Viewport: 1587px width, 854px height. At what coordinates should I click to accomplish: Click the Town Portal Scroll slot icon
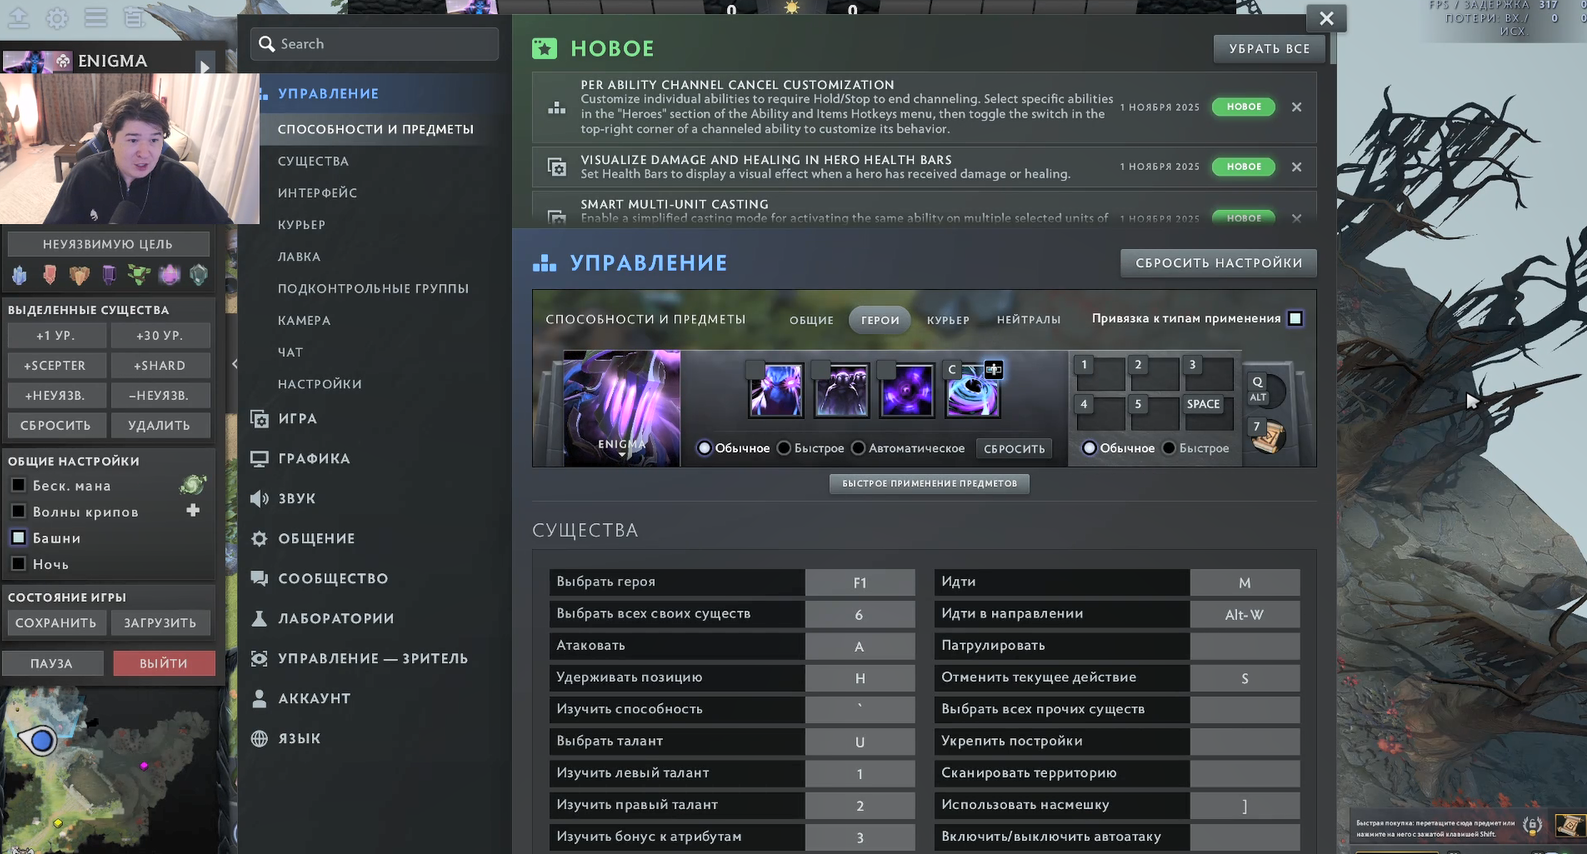tap(1267, 436)
